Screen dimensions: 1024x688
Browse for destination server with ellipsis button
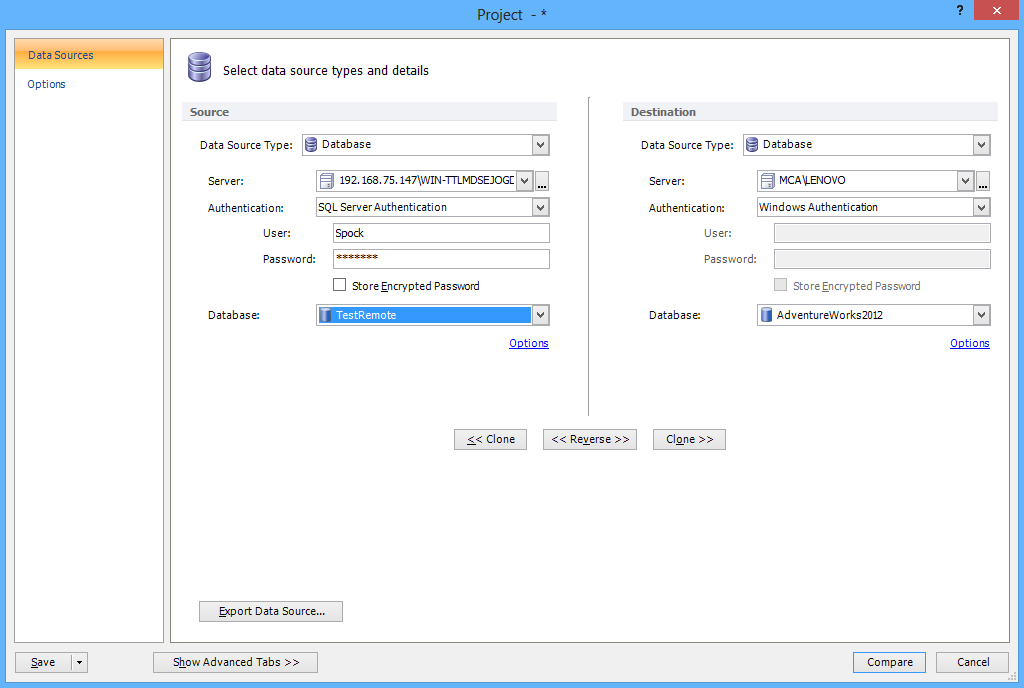point(983,181)
